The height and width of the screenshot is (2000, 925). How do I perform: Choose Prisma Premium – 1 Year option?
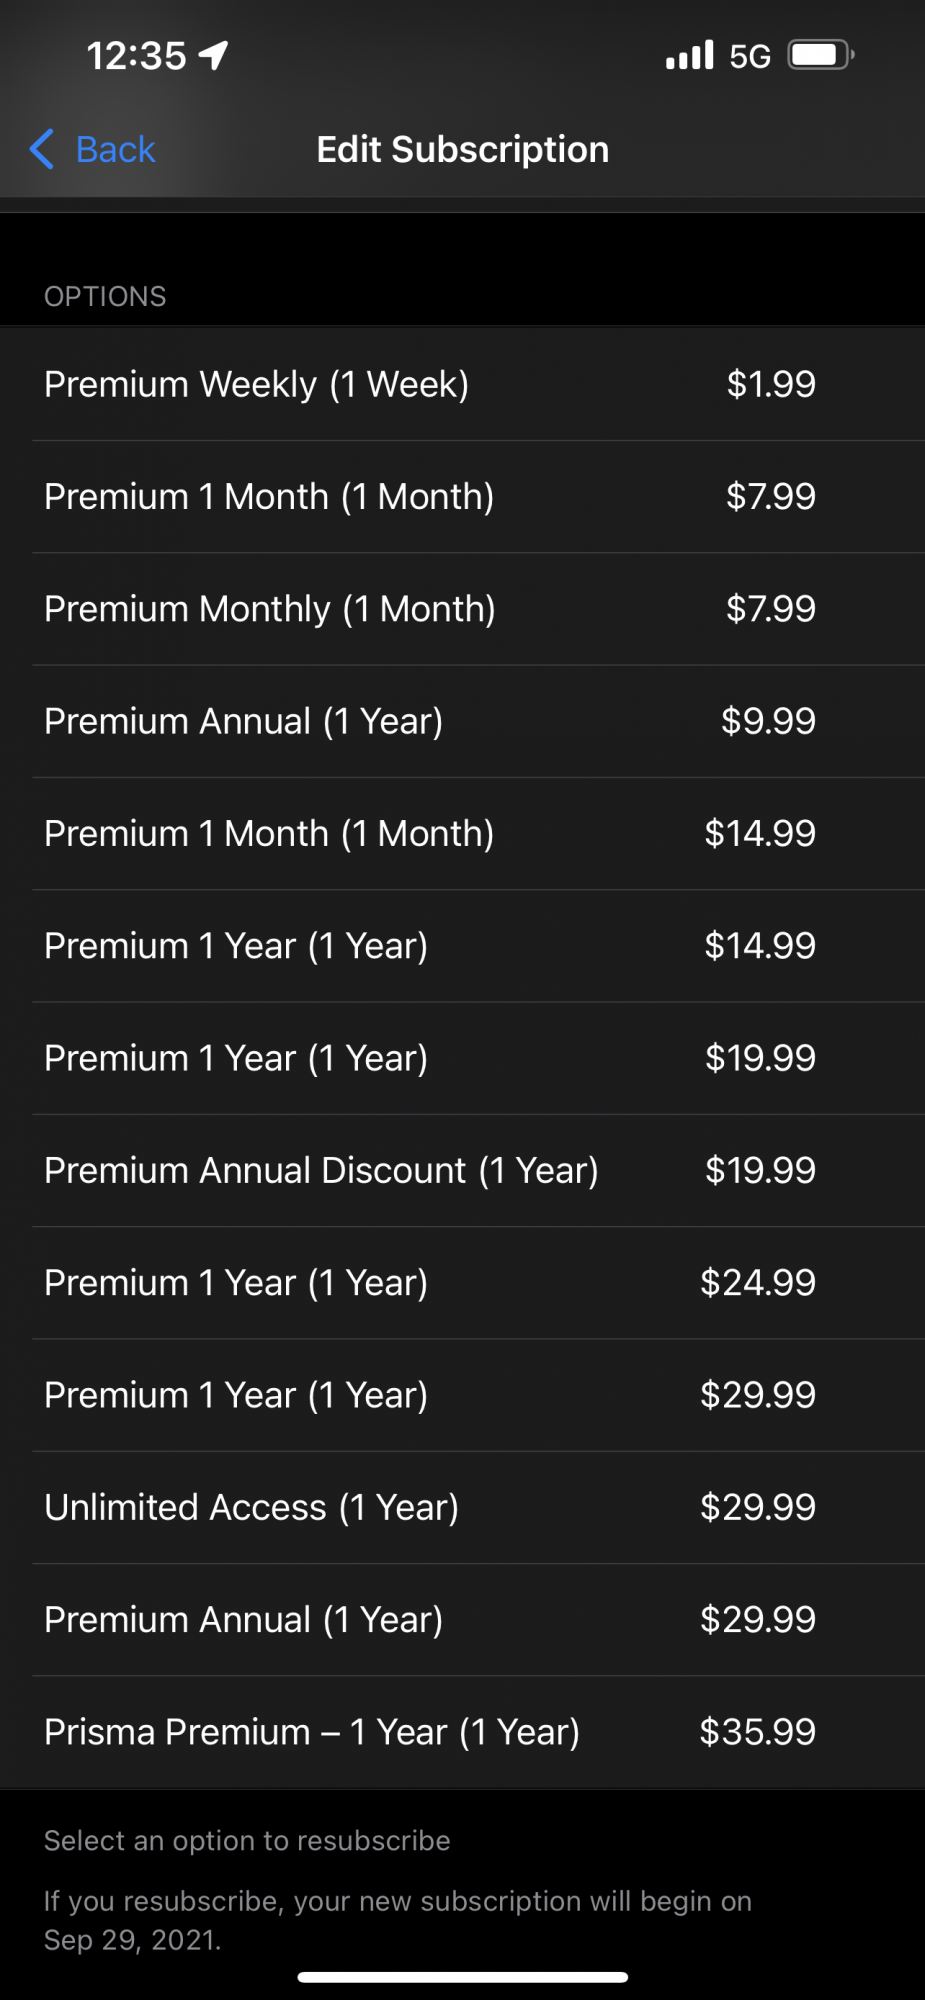462,1732
